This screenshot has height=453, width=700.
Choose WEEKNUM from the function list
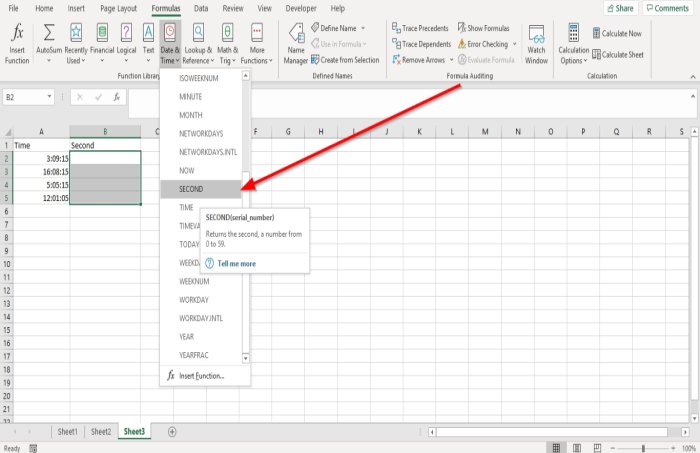tap(201, 281)
